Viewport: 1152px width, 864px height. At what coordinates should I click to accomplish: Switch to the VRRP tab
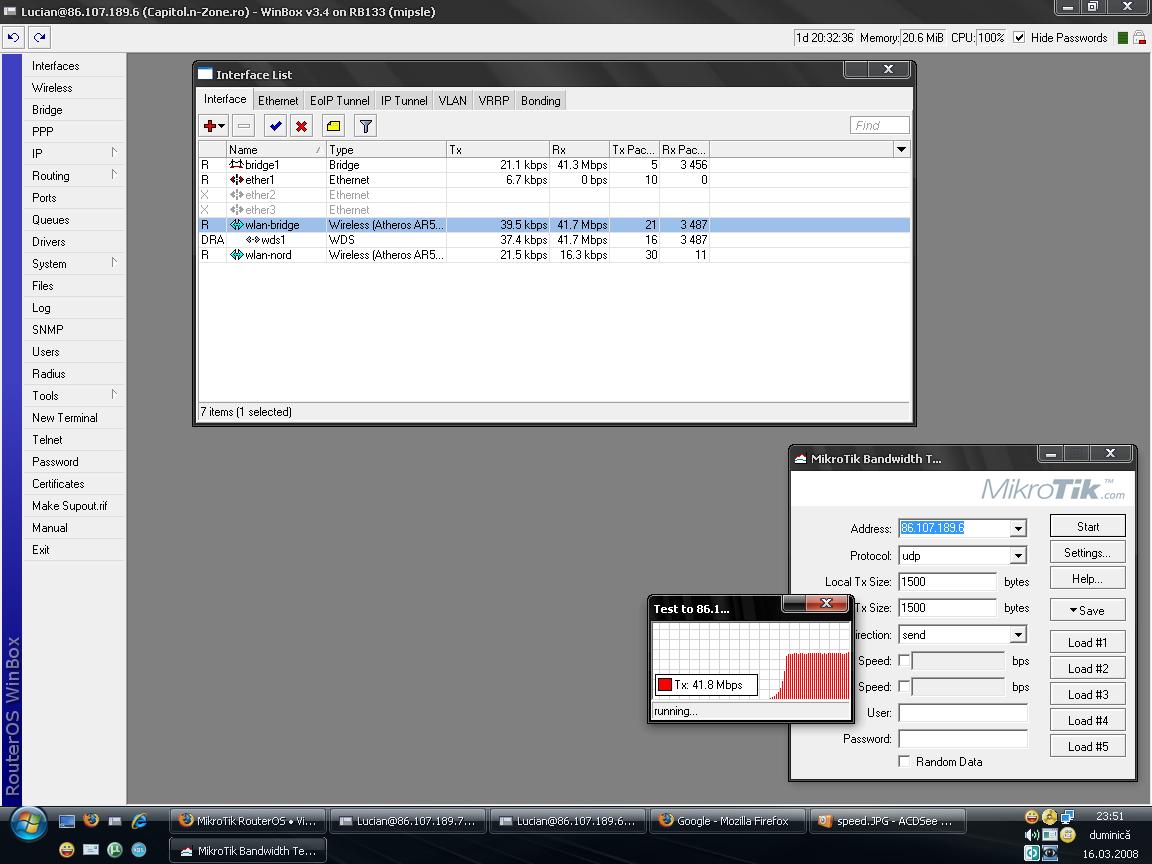[494, 101]
